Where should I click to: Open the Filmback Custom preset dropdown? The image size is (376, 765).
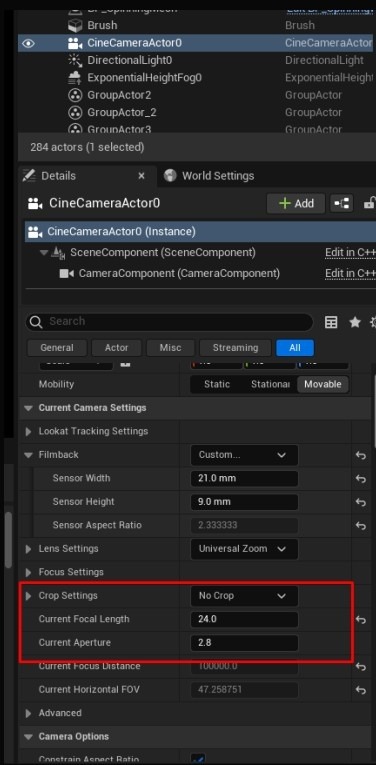click(244, 455)
